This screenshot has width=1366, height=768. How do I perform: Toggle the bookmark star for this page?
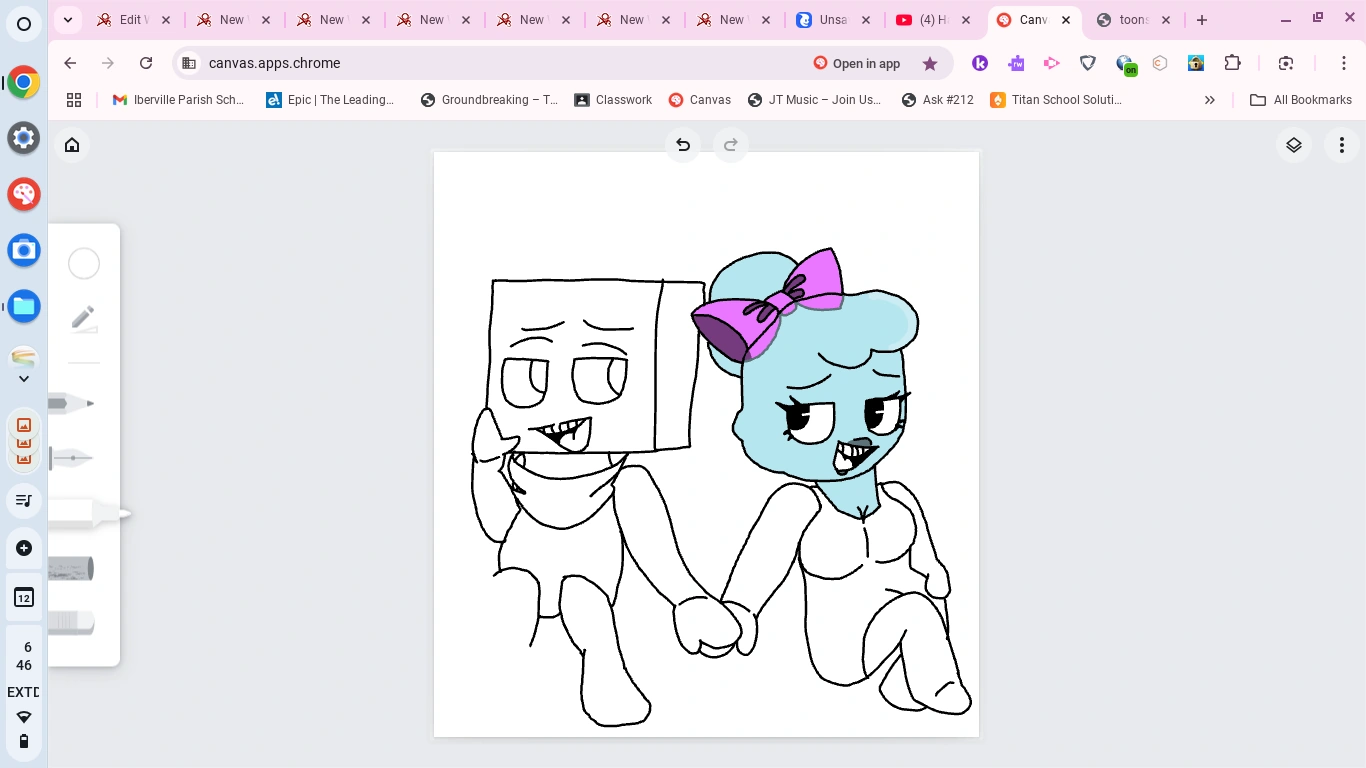click(x=930, y=63)
